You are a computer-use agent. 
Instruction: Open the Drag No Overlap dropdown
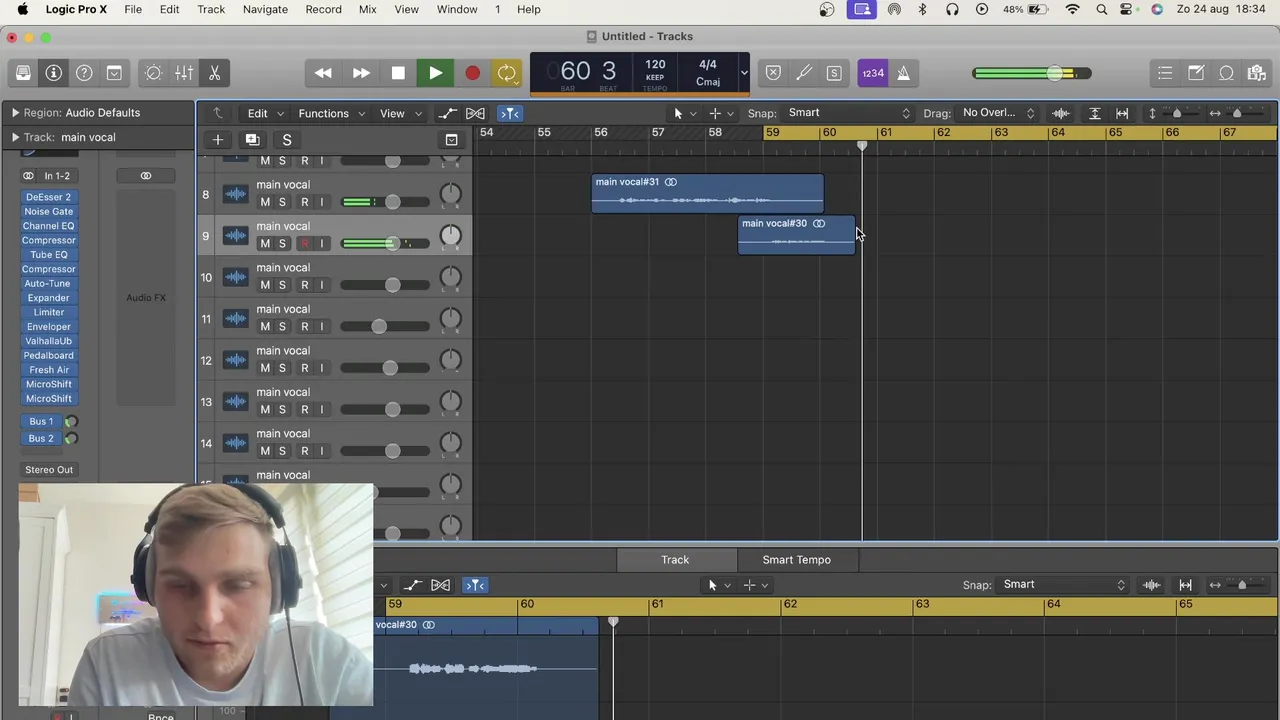click(998, 113)
